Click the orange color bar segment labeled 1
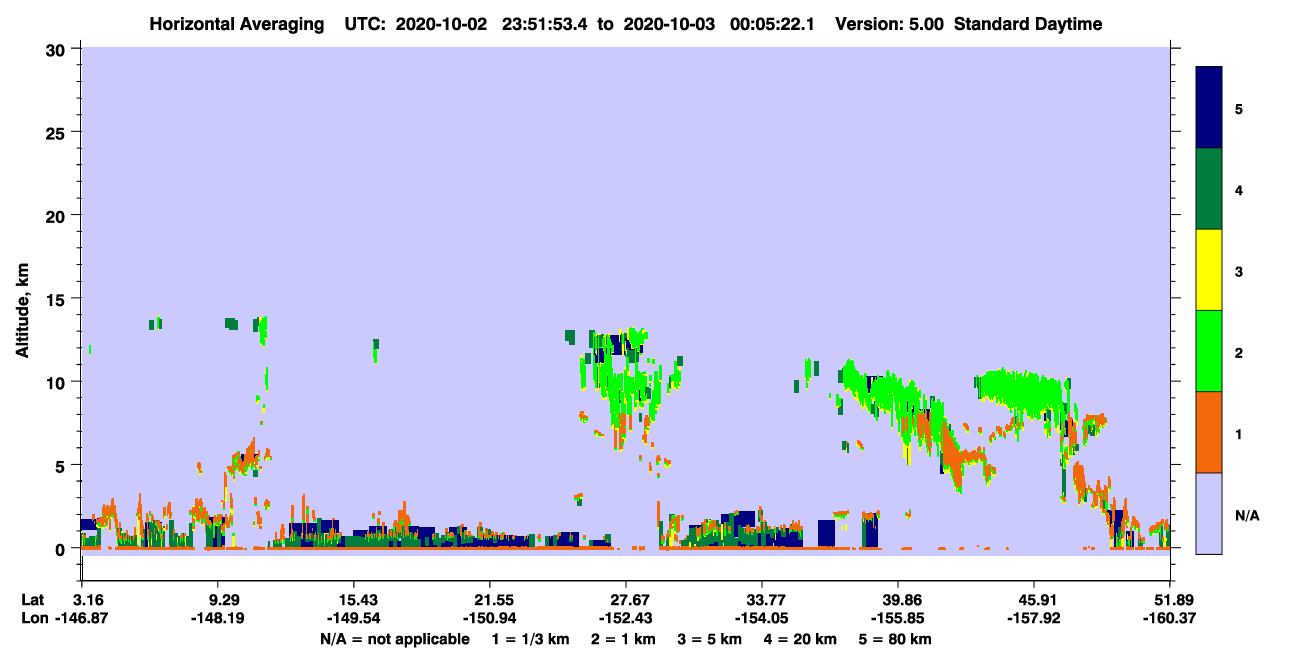1300x667 pixels. pyautogui.click(x=1209, y=432)
